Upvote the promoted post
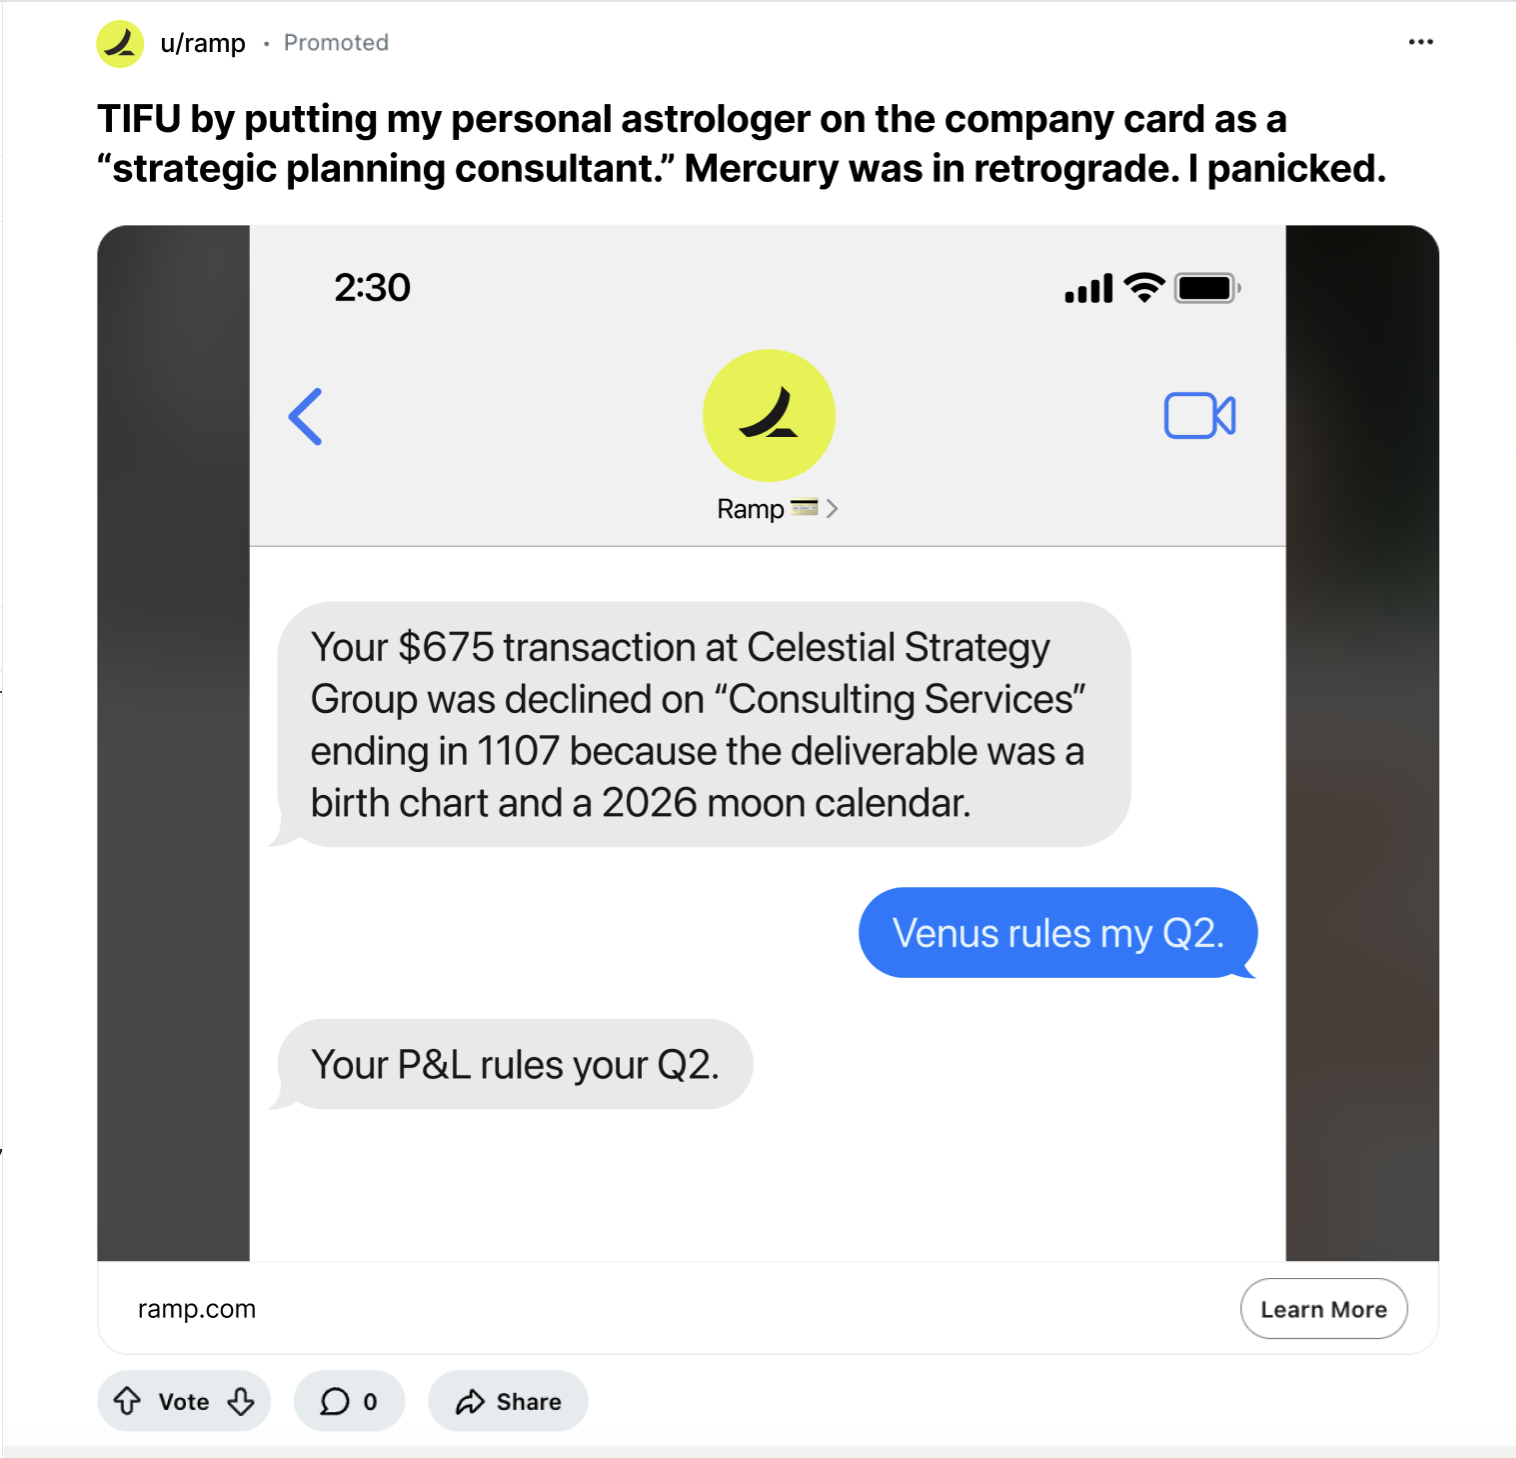Viewport: 1516px width, 1458px height. pyautogui.click(x=127, y=1401)
